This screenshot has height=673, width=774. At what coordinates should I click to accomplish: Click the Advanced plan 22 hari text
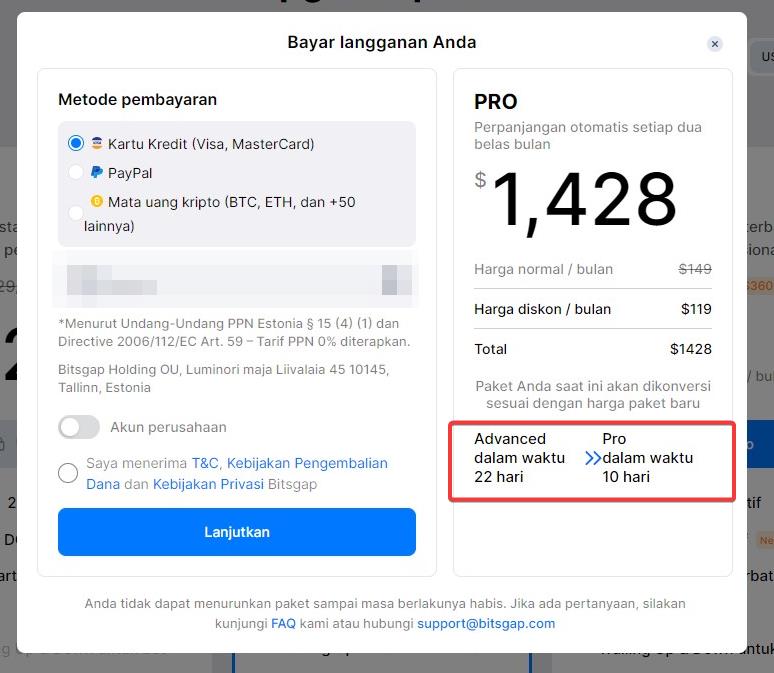pyautogui.click(x=519, y=458)
